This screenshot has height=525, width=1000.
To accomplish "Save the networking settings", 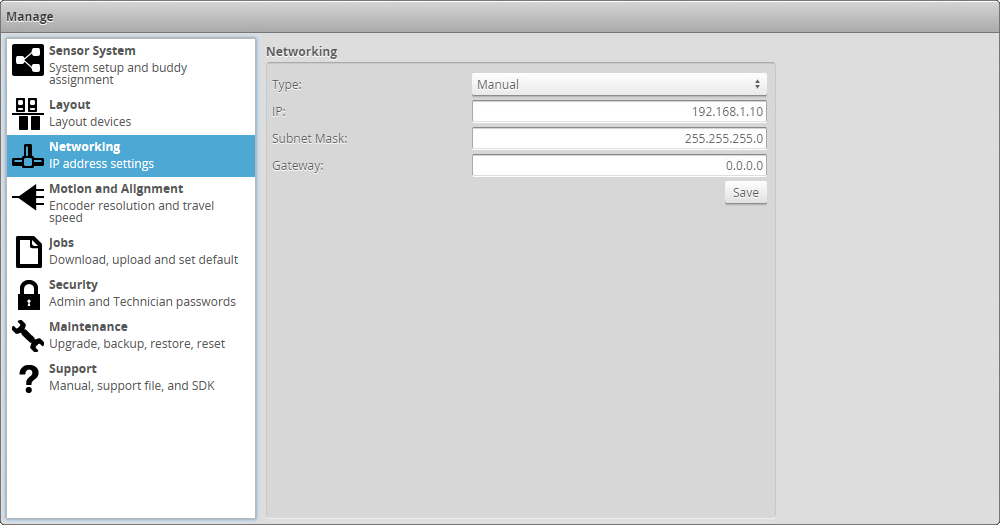I will coord(745,192).
